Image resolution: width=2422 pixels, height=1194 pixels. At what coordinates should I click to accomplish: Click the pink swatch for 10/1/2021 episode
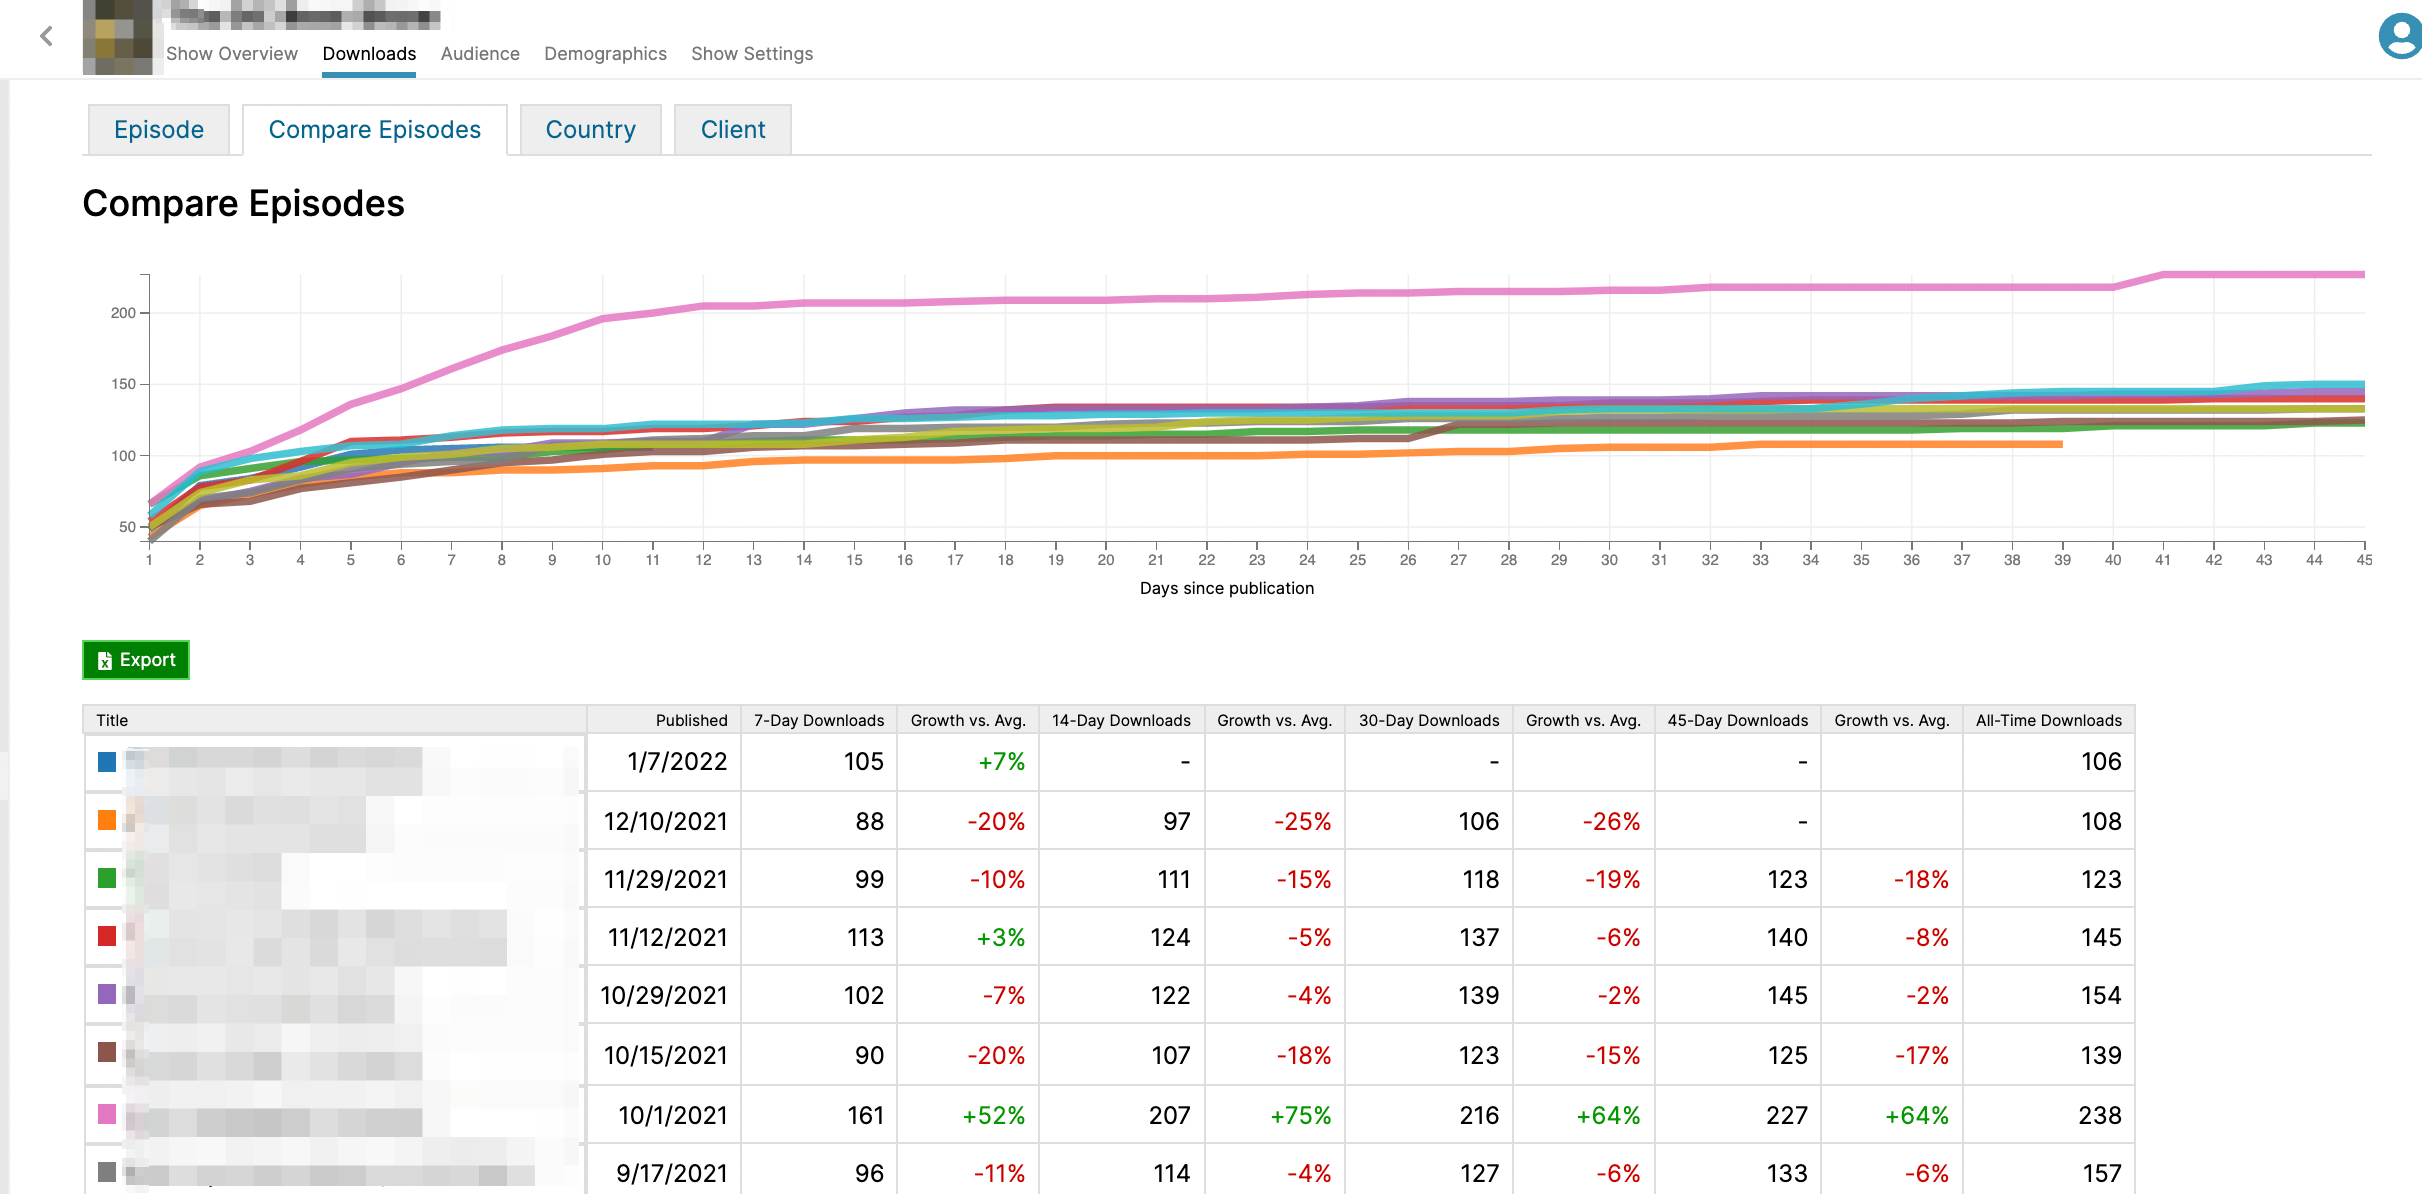click(107, 1114)
